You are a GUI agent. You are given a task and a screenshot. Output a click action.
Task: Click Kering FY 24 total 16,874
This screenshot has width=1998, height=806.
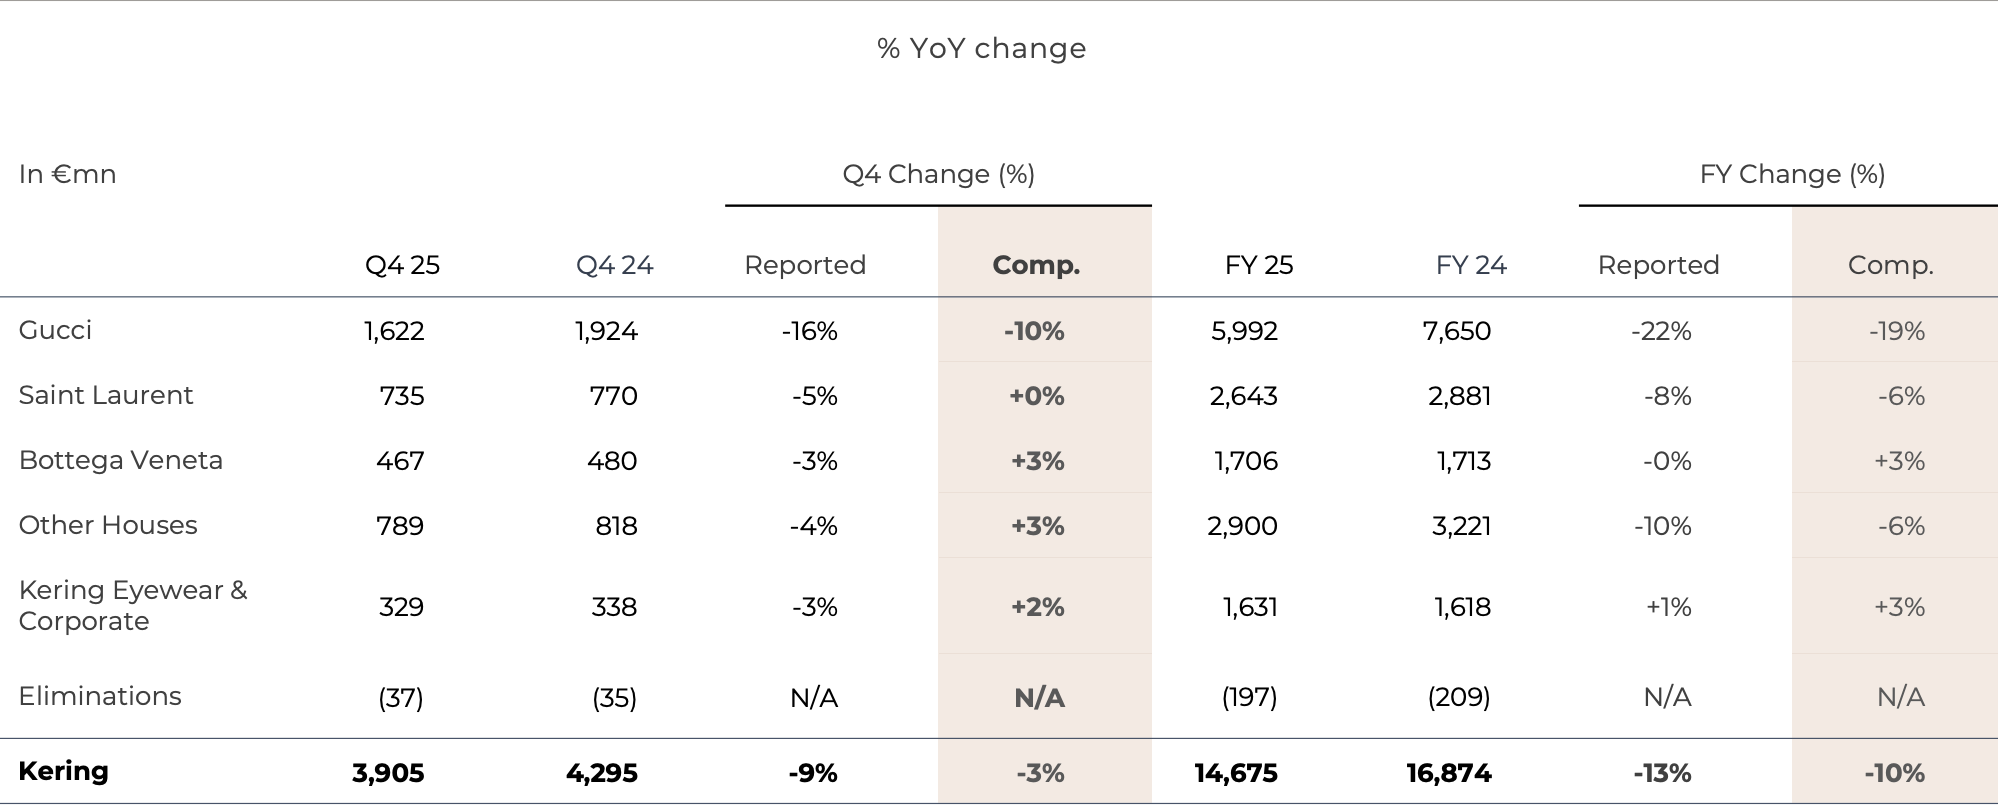click(1448, 773)
